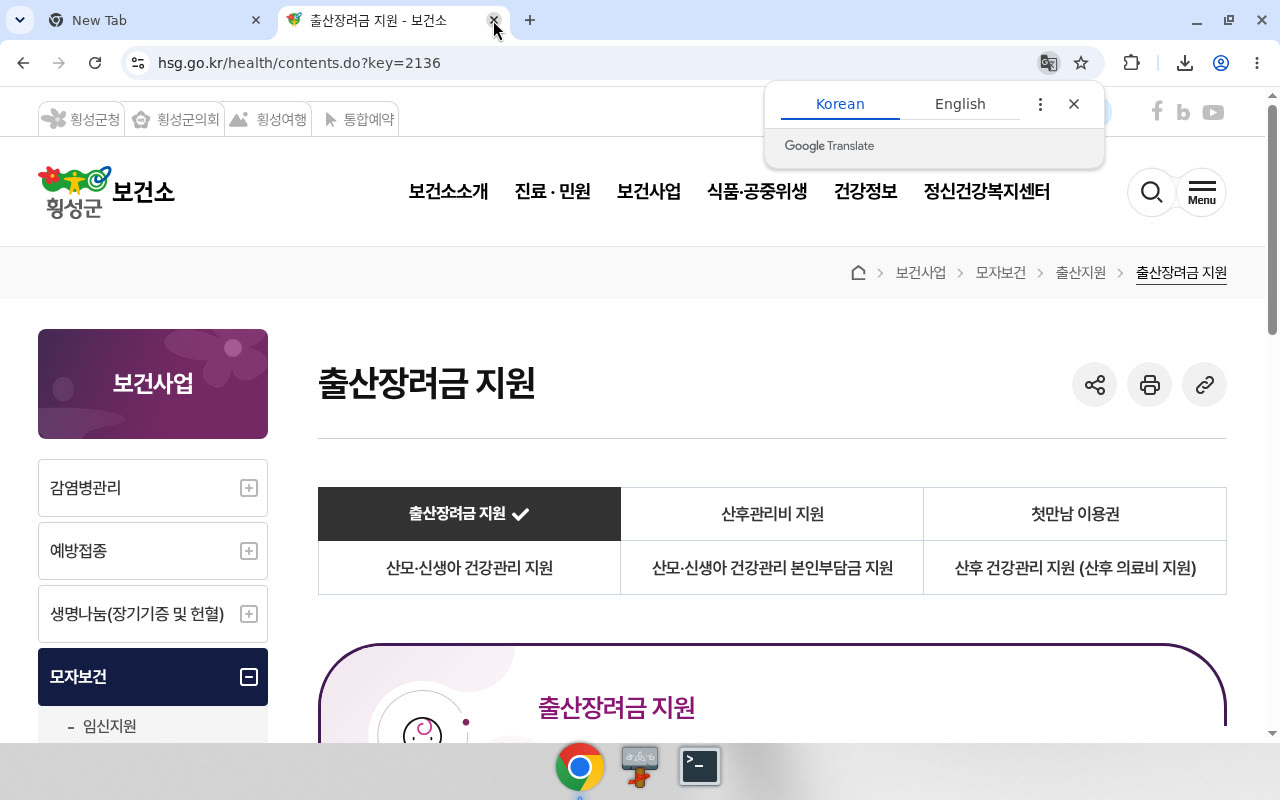Reload the page with the refresh icon

click(x=95, y=63)
